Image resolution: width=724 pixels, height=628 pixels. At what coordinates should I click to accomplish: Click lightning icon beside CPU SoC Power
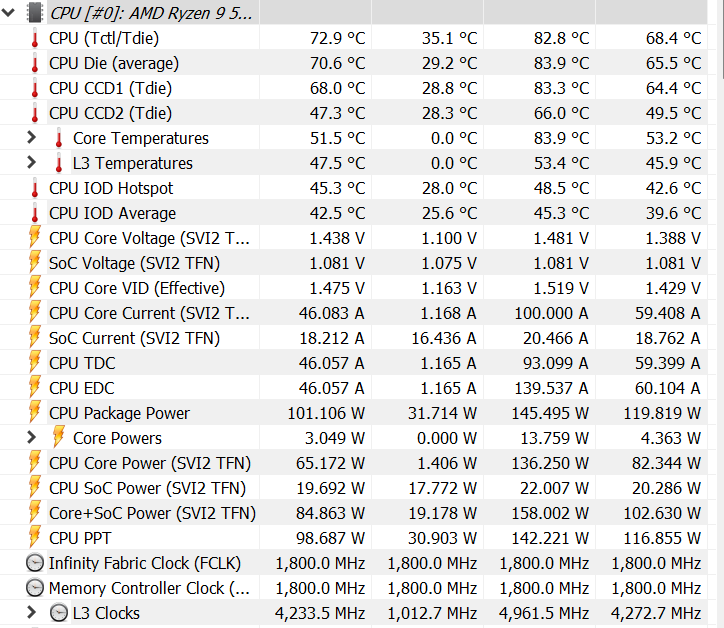point(35,487)
